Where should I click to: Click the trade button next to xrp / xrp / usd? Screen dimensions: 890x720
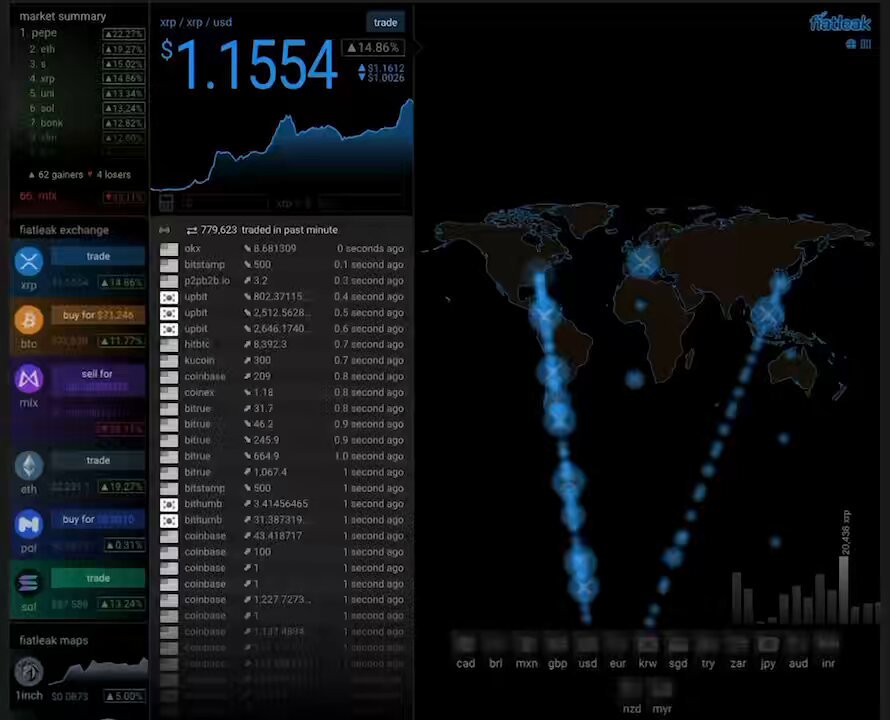pyautogui.click(x=385, y=23)
